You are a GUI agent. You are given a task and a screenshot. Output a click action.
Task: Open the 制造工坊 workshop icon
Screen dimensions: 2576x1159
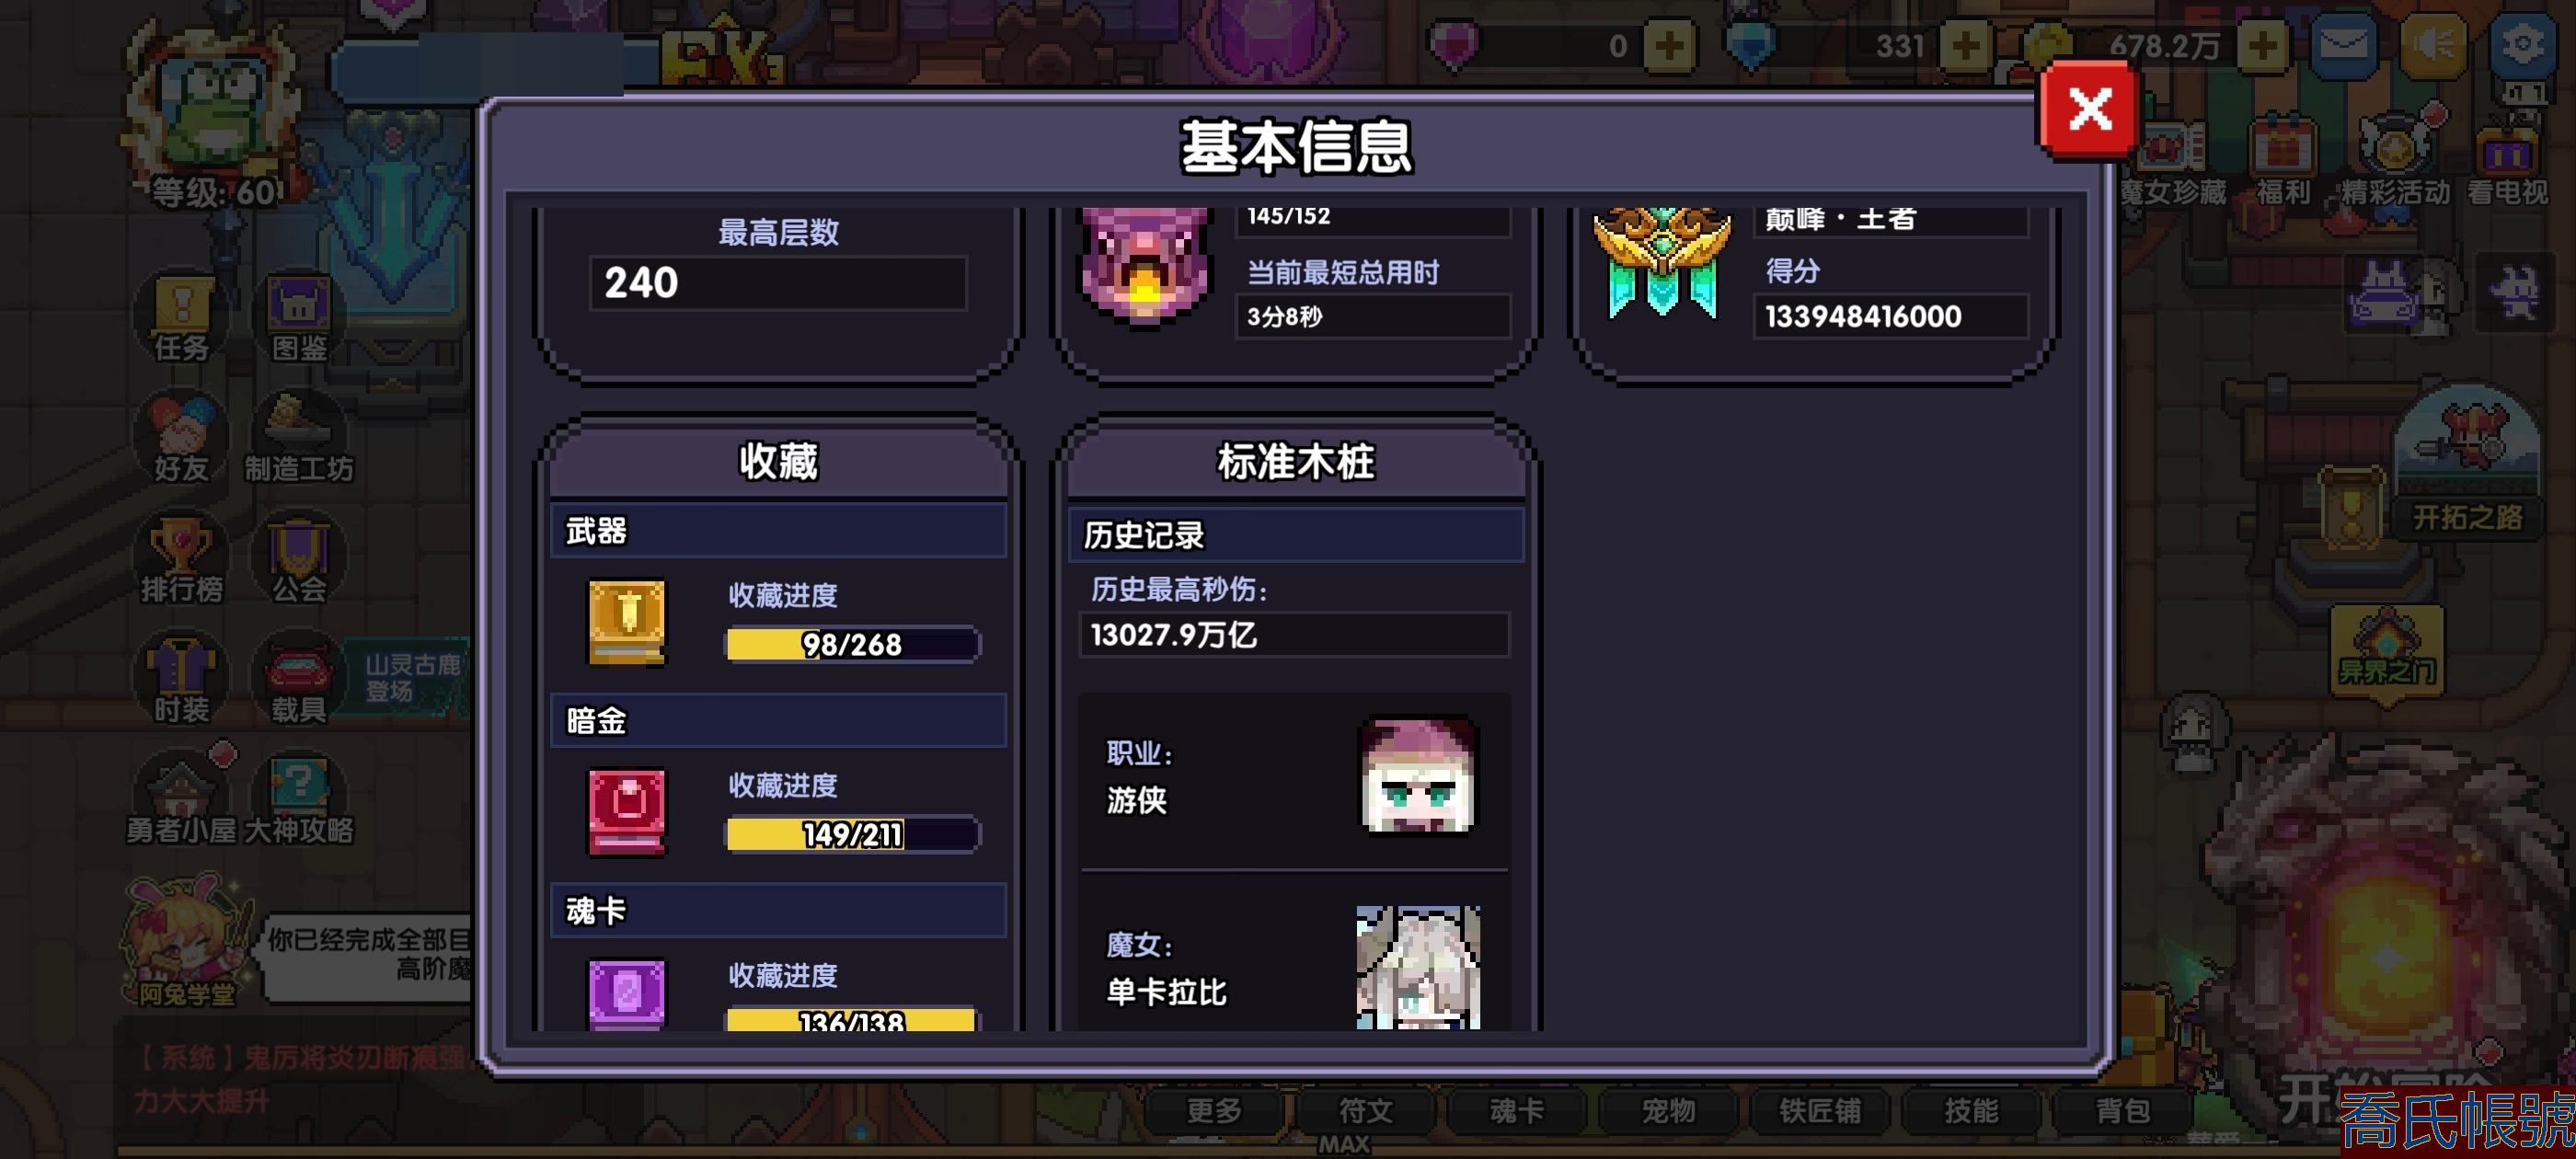[x=299, y=436]
